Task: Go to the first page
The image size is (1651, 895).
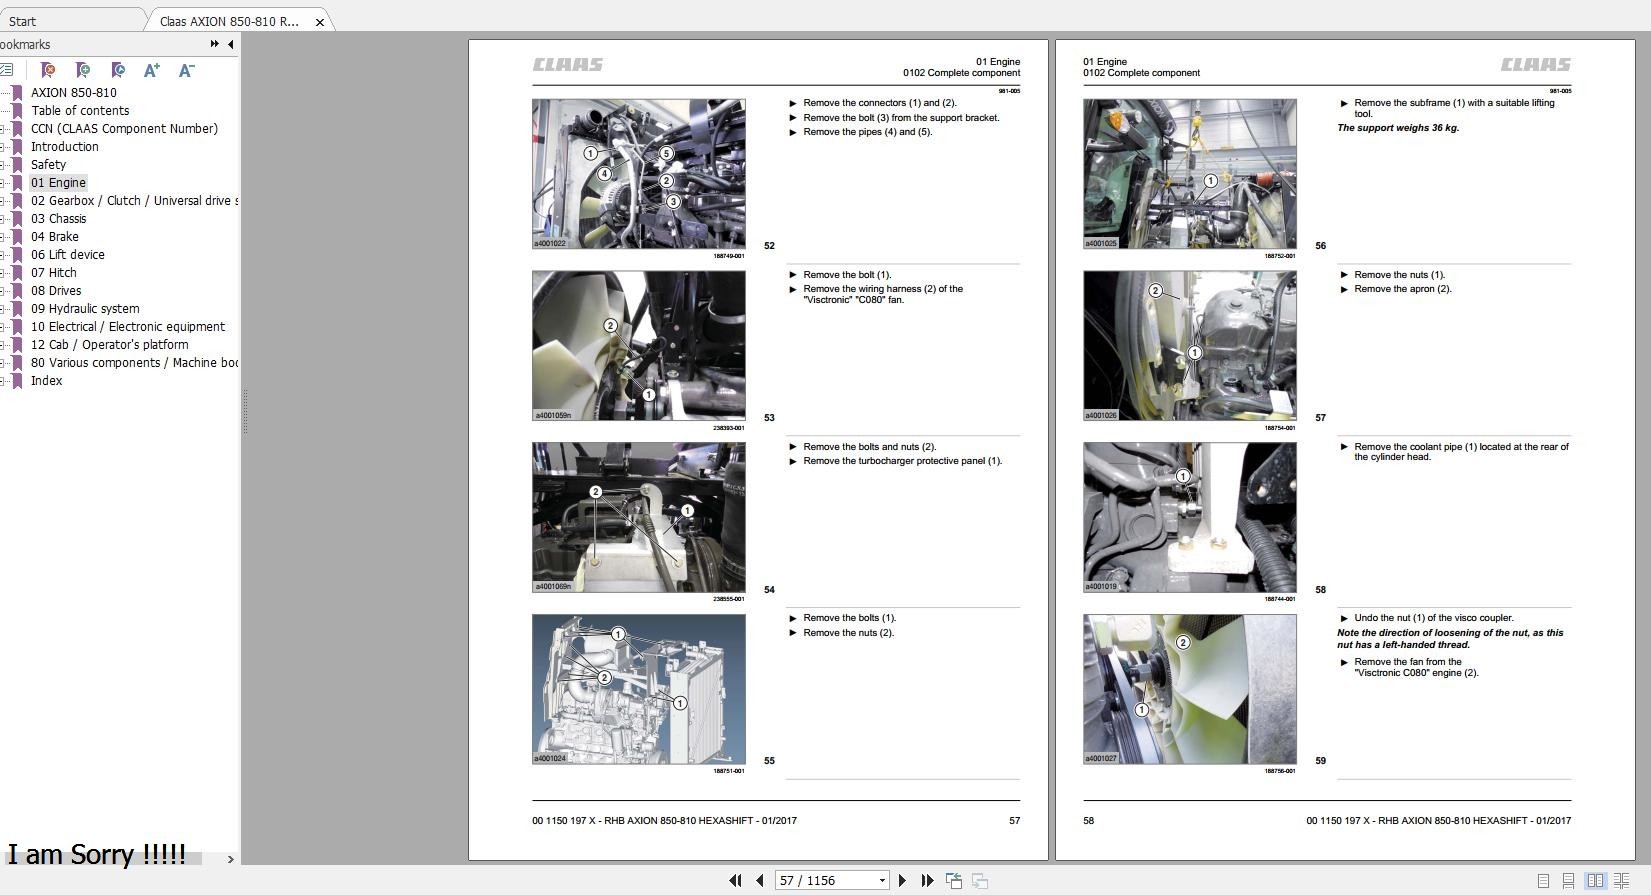Action: 736,880
